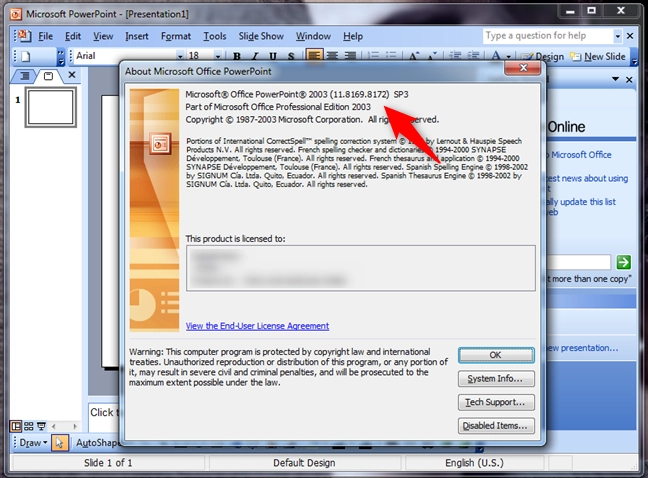The height and width of the screenshot is (478, 648).
Task: Toggle underline formatting button
Action: (273, 56)
